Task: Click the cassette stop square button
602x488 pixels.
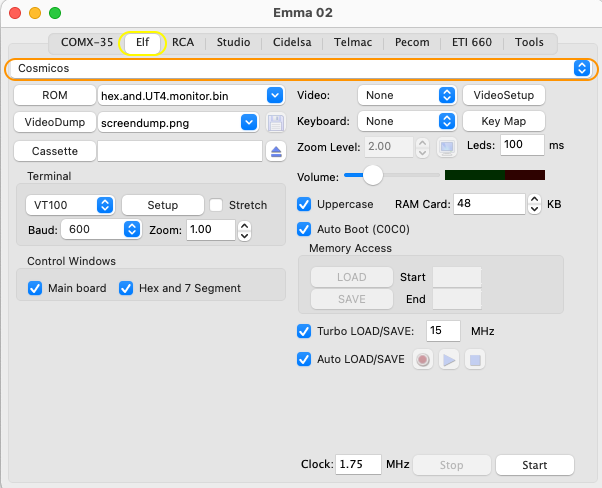Action: (475, 360)
